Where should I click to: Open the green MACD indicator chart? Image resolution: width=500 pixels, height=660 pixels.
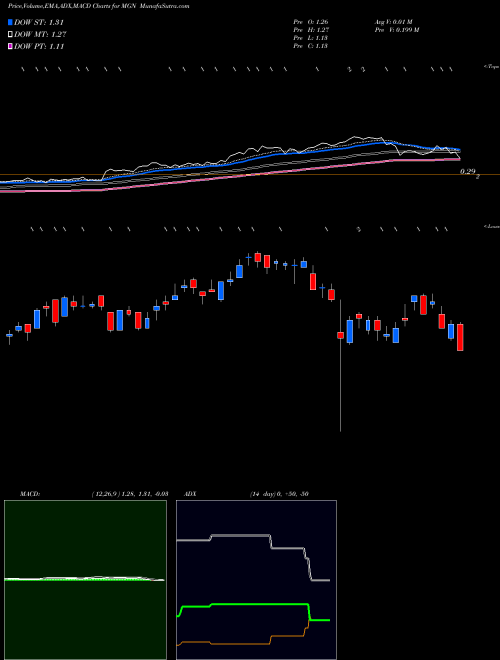(85, 580)
